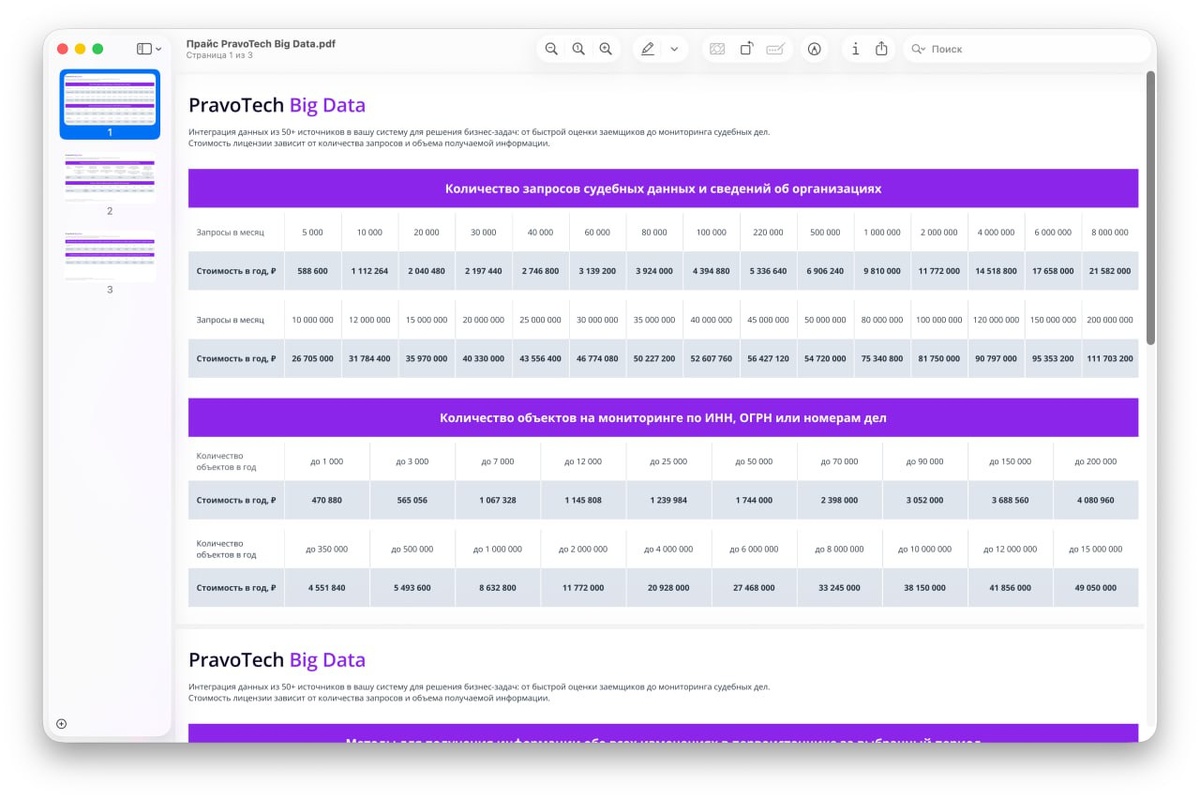1200x799 pixels.
Task: Click price cell 26 705 000
Action: point(312,358)
